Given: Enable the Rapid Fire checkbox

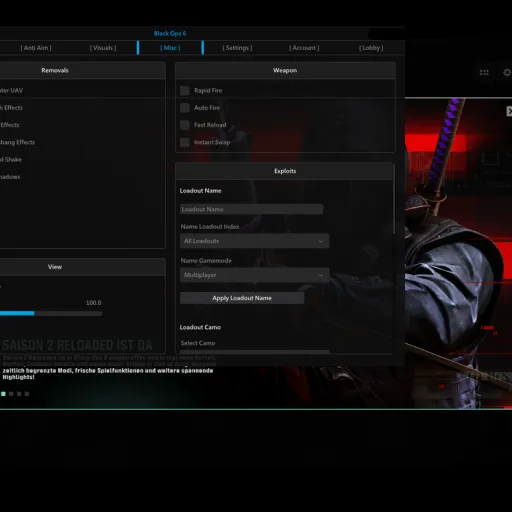Looking at the screenshot, I should tap(185, 90).
